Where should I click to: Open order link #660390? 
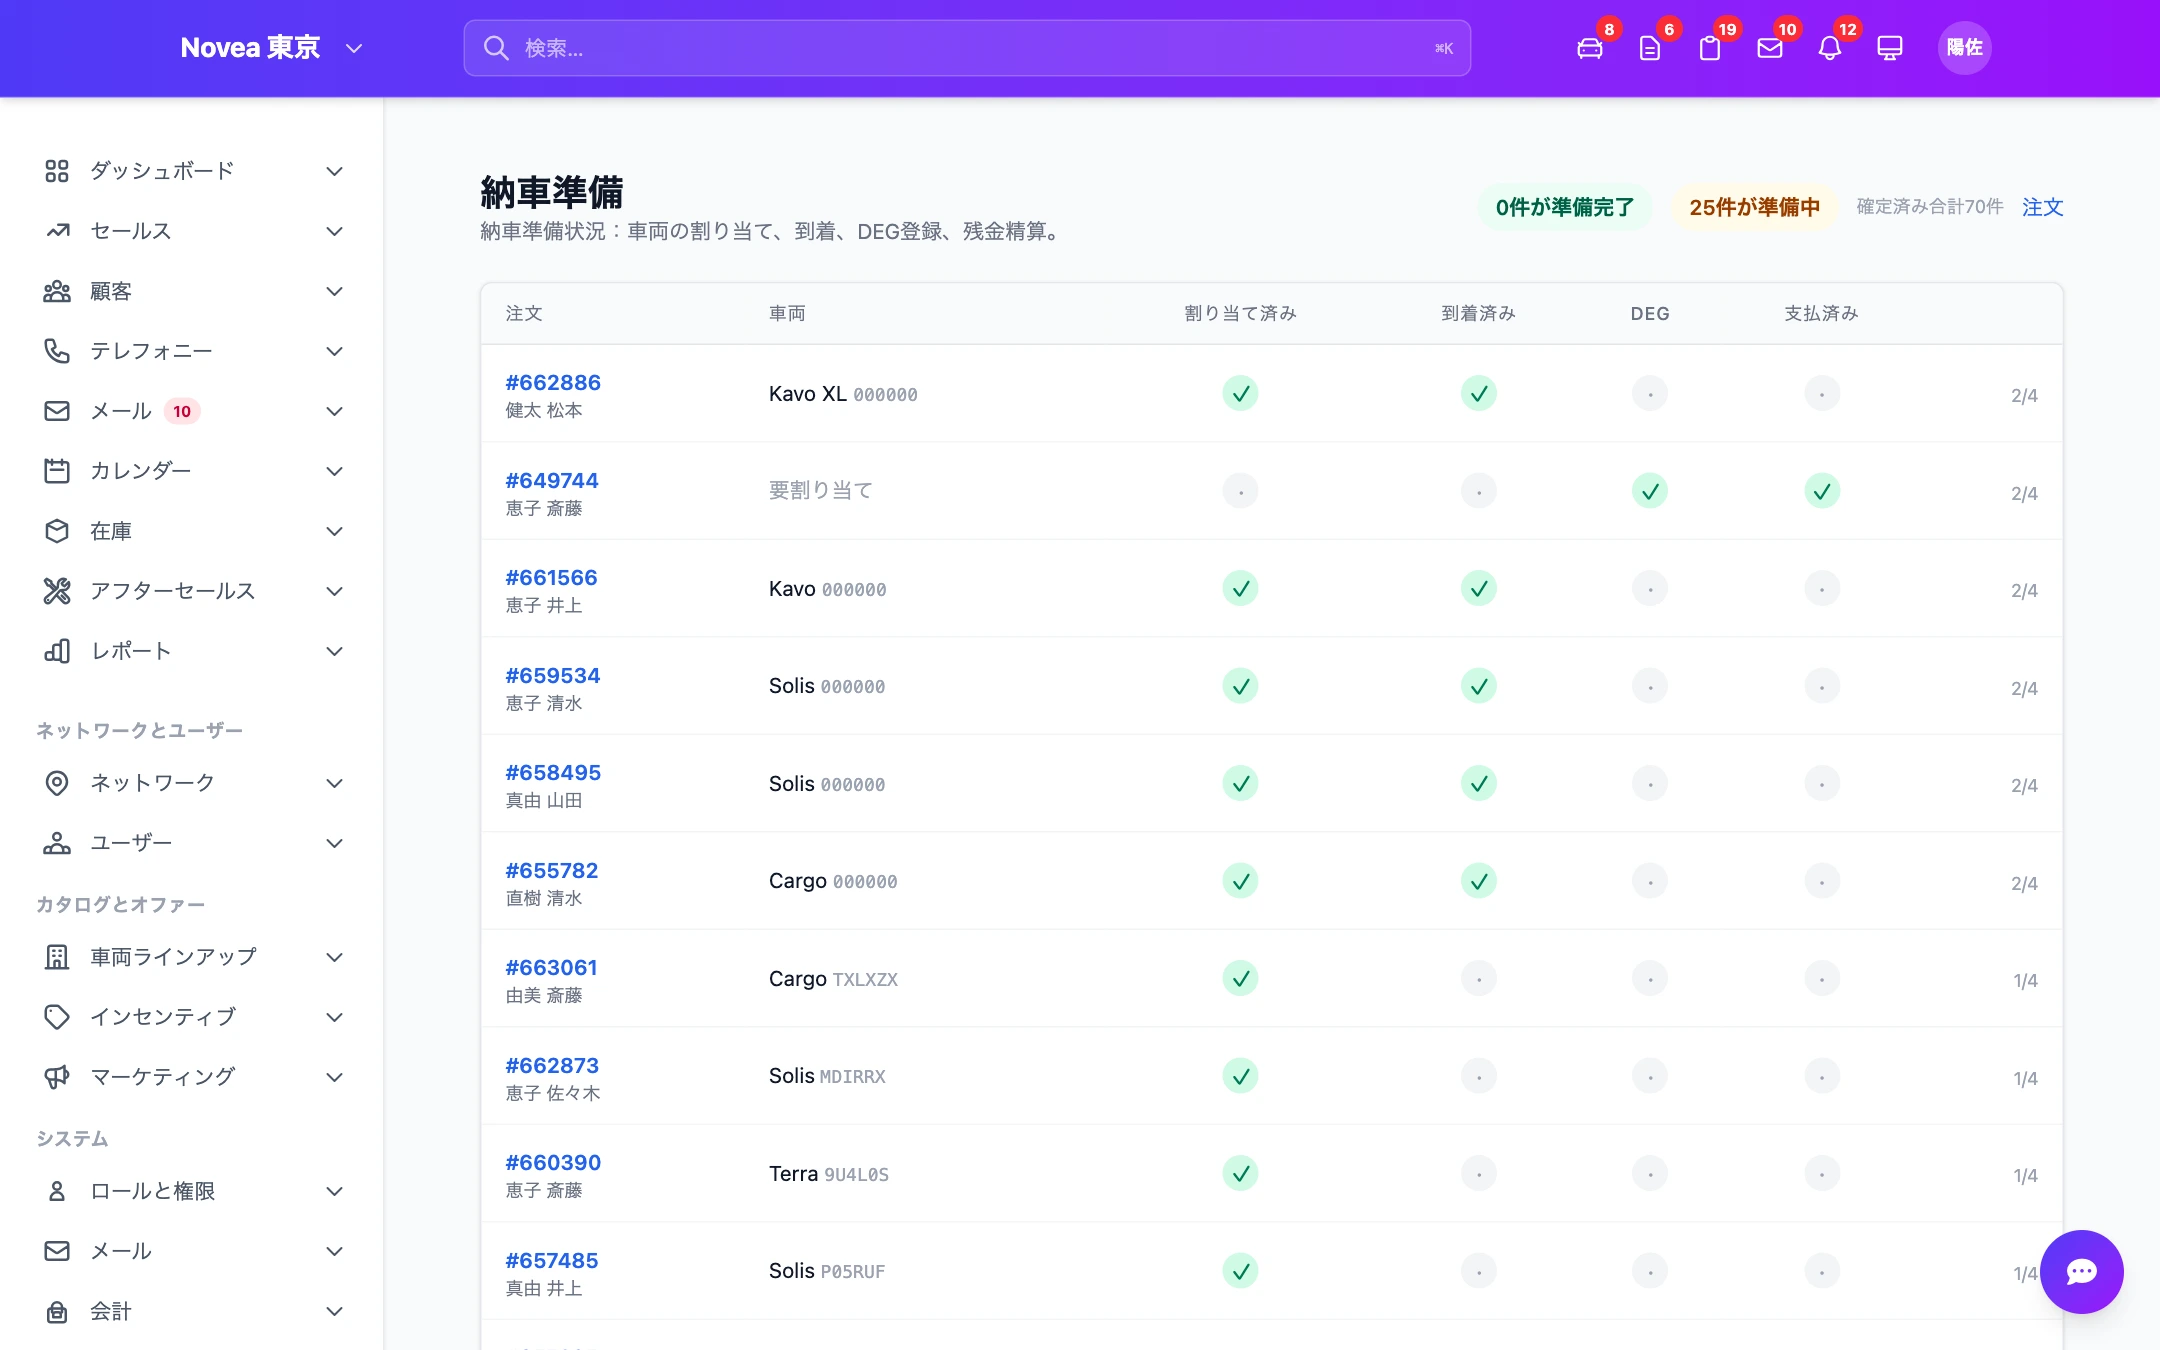click(x=553, y=1162)
